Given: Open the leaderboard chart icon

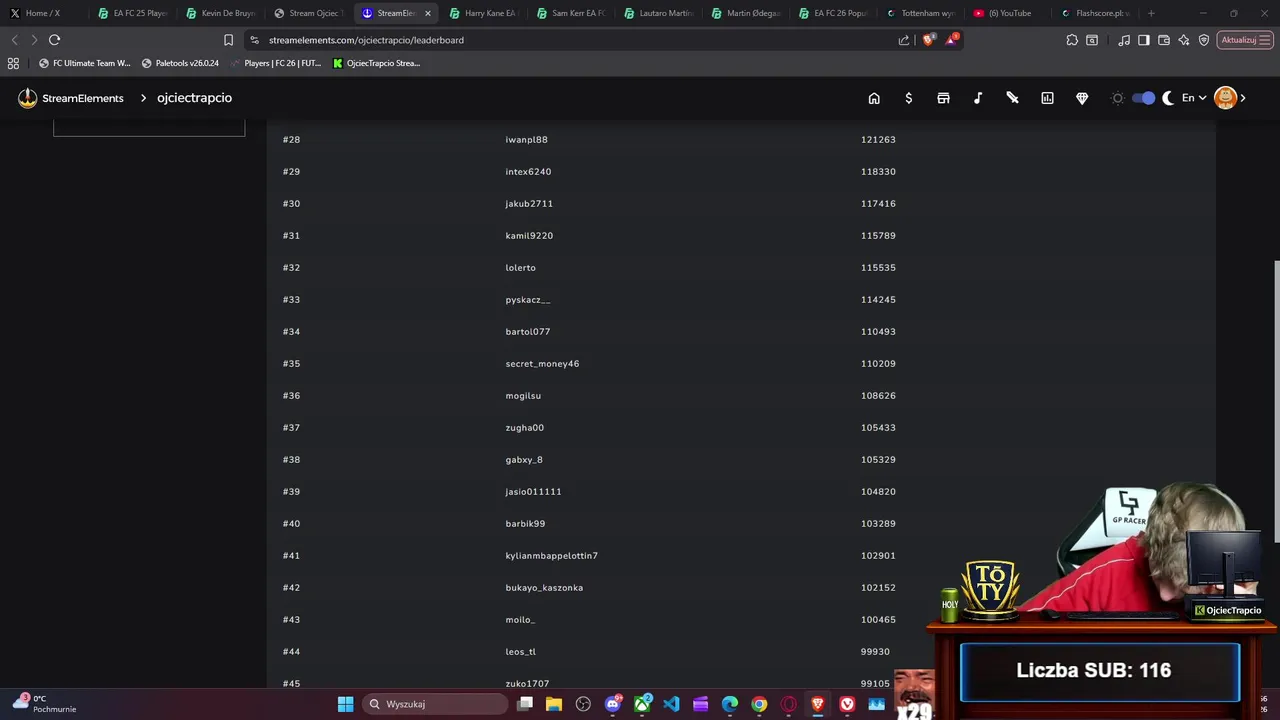Looking at the screenshot, I should coord(1047,98).
